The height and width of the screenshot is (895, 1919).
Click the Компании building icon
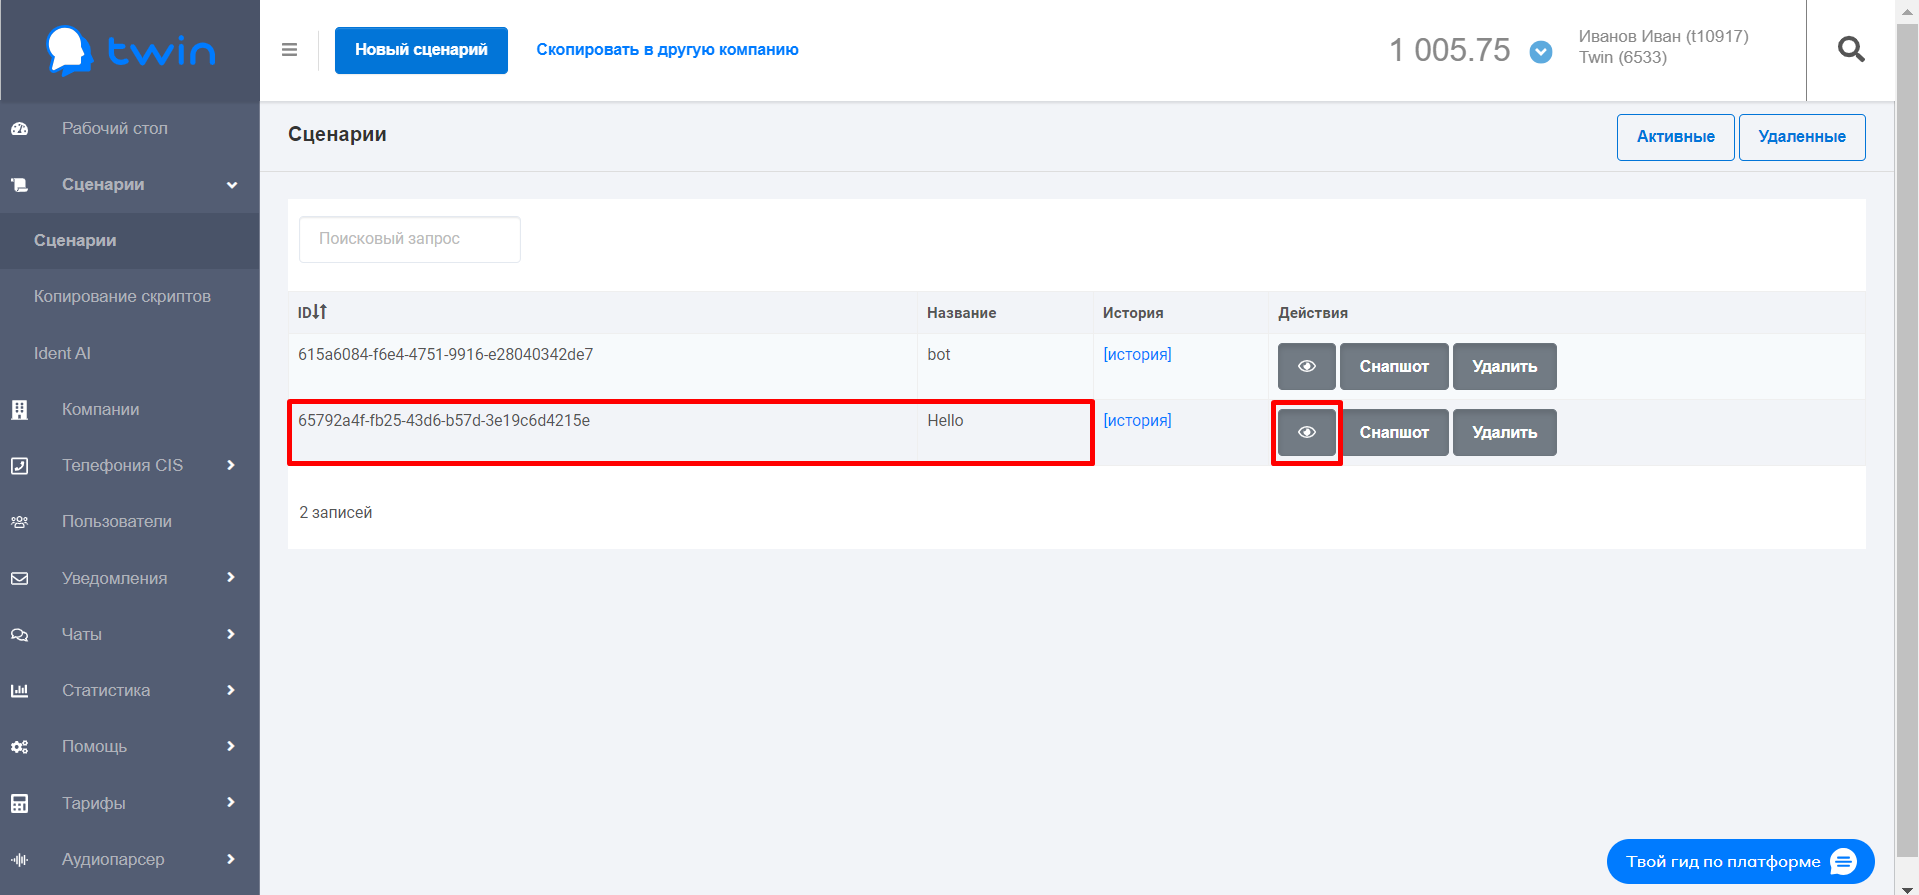pyautogui.click(x=19, y=409)
